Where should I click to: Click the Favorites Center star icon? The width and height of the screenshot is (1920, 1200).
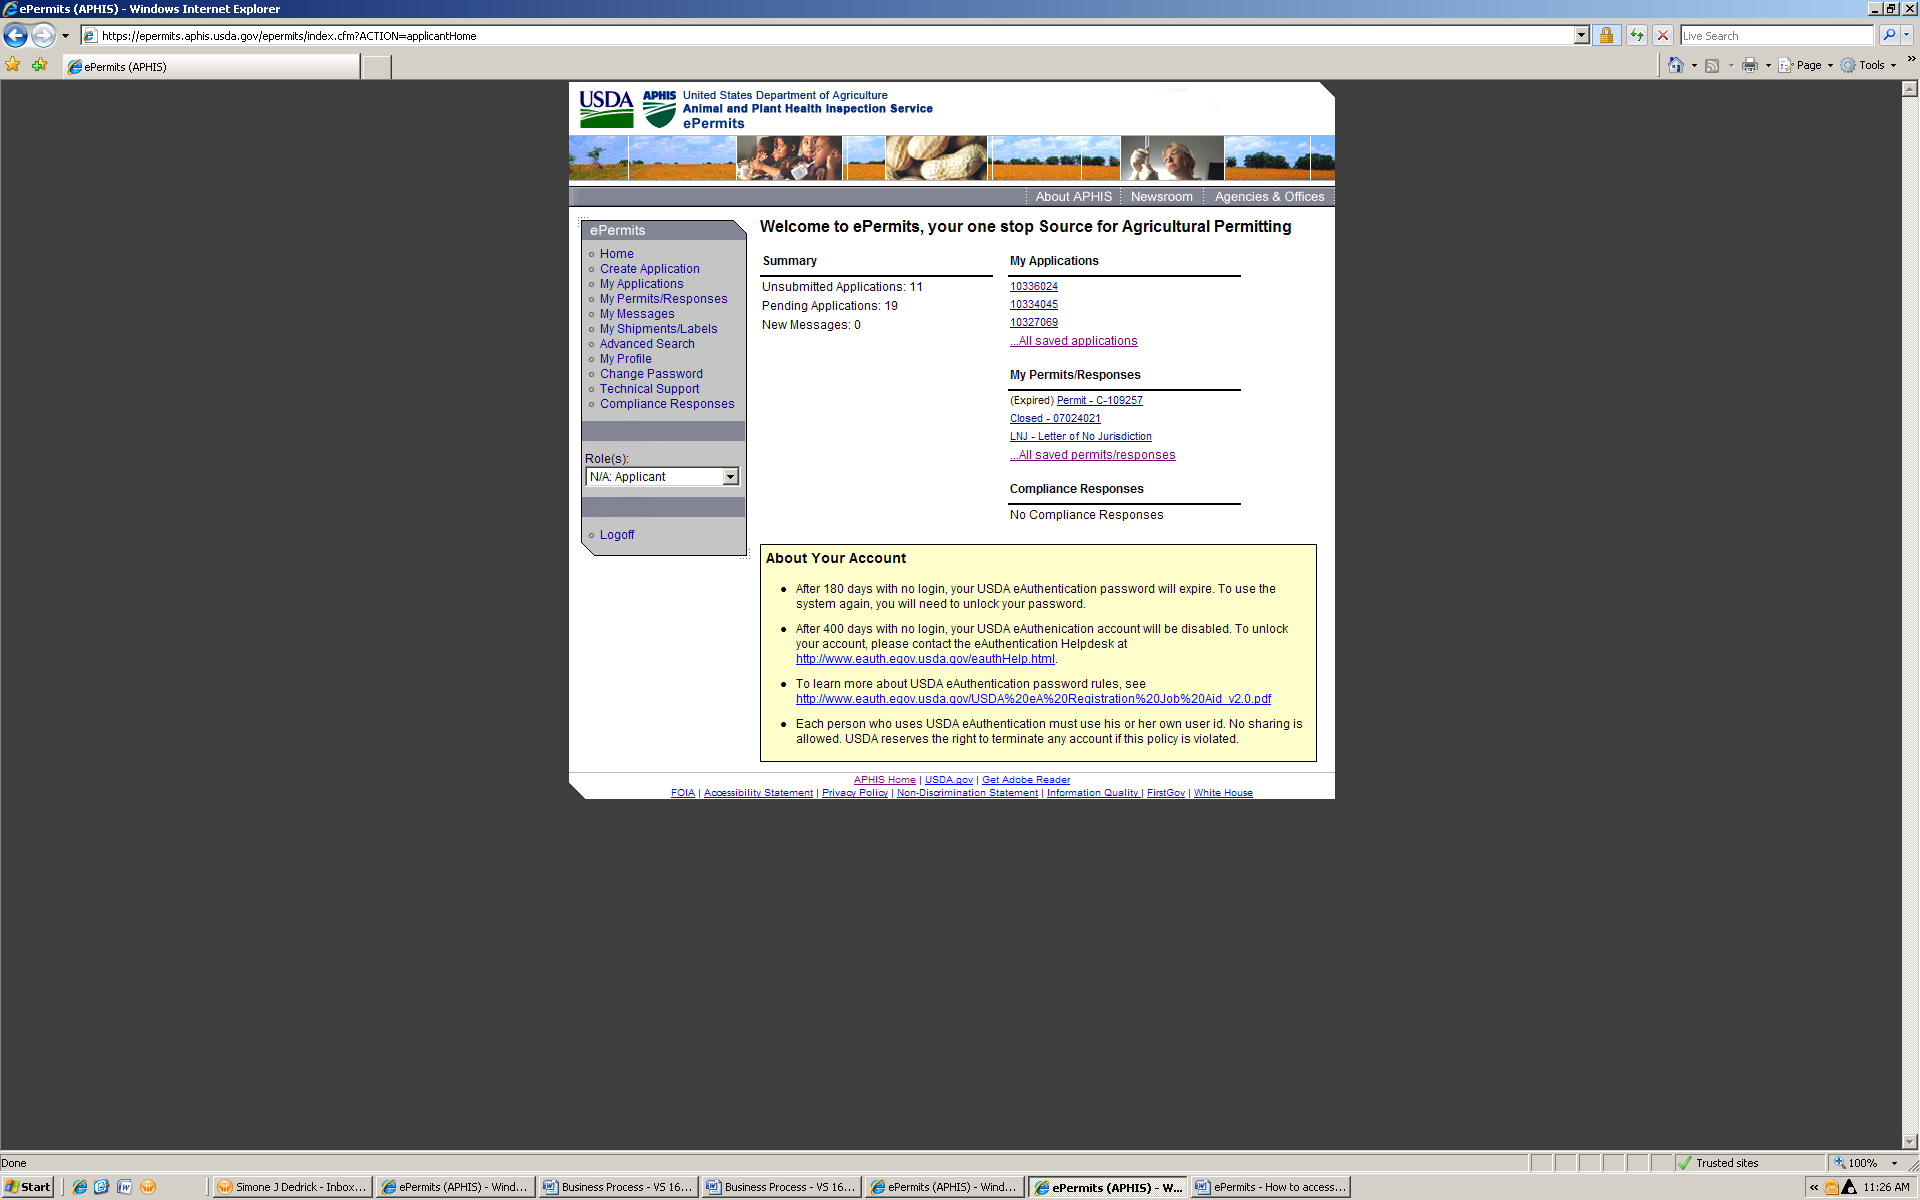click(13, 65)
